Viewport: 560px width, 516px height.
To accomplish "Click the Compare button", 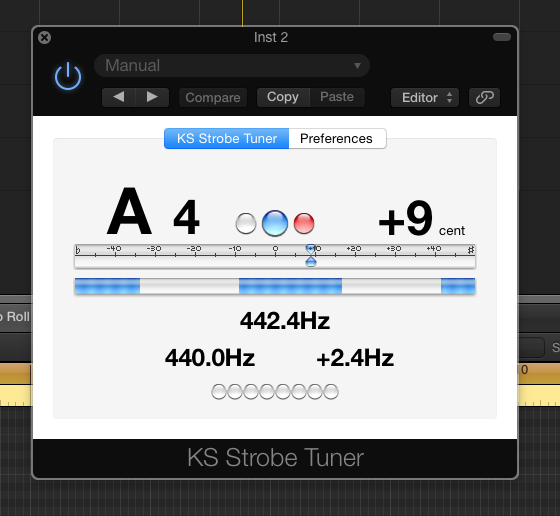I will pyautogui.click(x=213, y=97).
